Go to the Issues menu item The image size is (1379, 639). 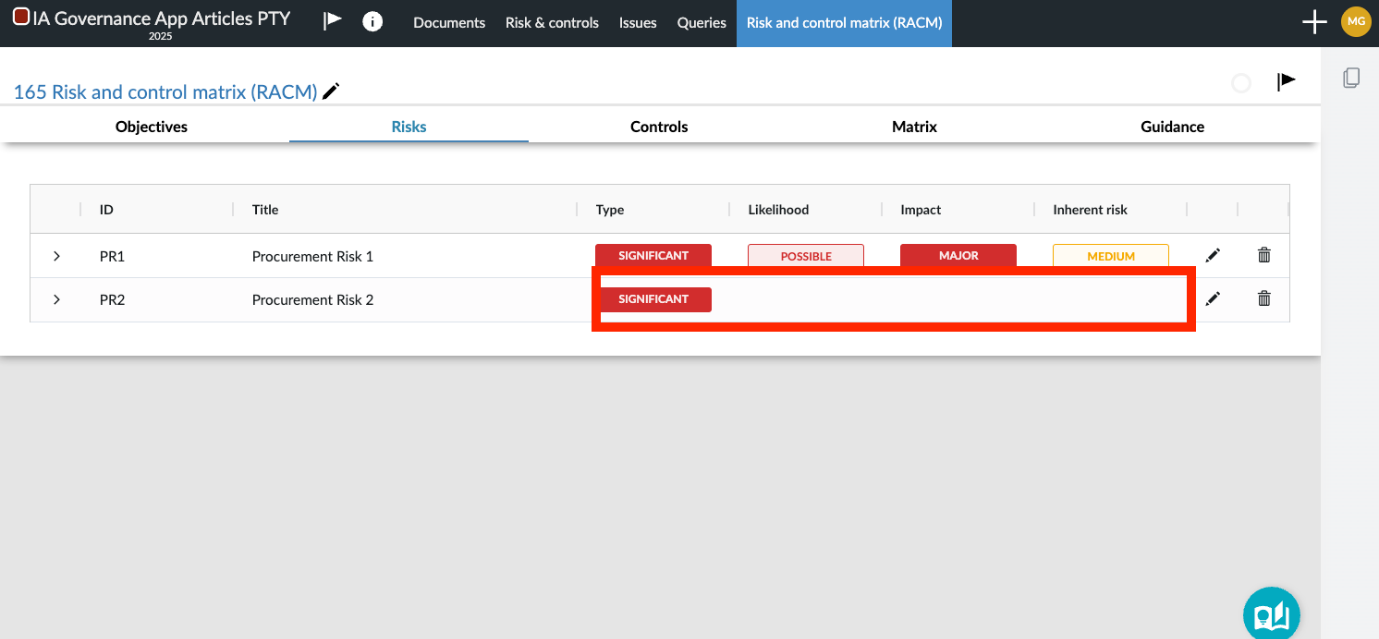point(638,23)
